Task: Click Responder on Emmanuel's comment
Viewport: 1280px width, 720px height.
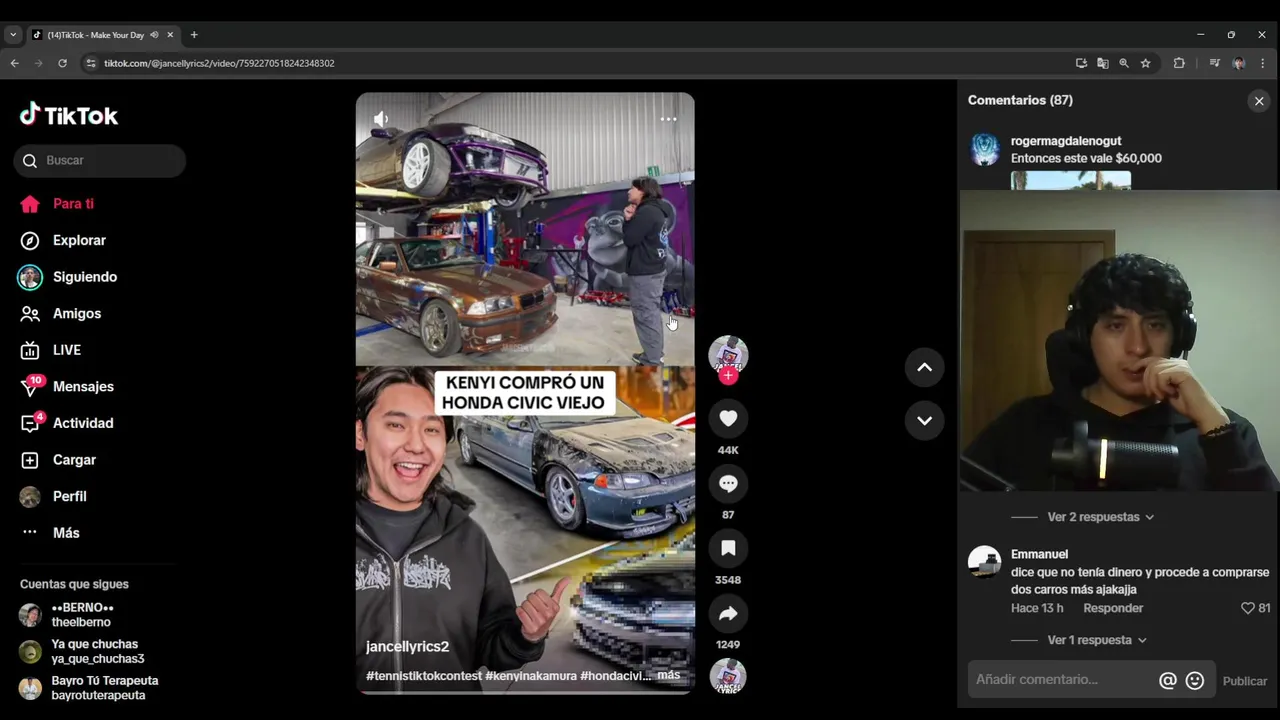Action: (x=1113, y=608)
